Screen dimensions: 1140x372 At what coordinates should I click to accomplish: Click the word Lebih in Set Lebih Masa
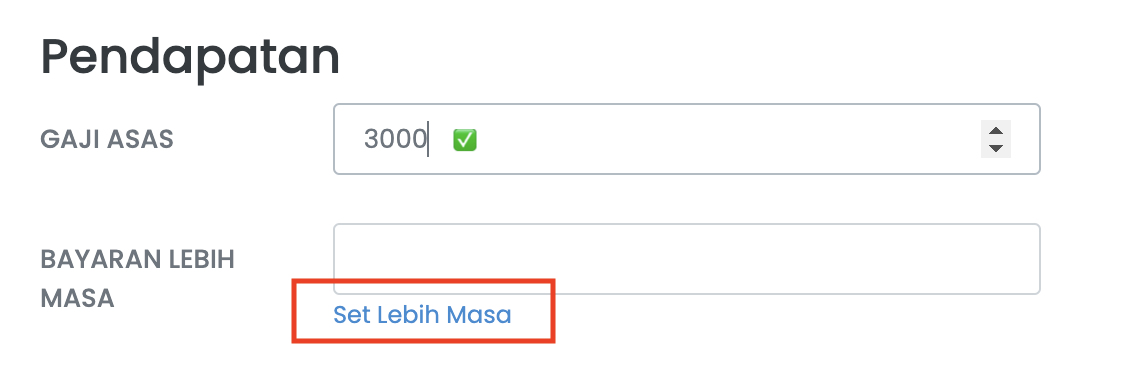tap(409, 315)
